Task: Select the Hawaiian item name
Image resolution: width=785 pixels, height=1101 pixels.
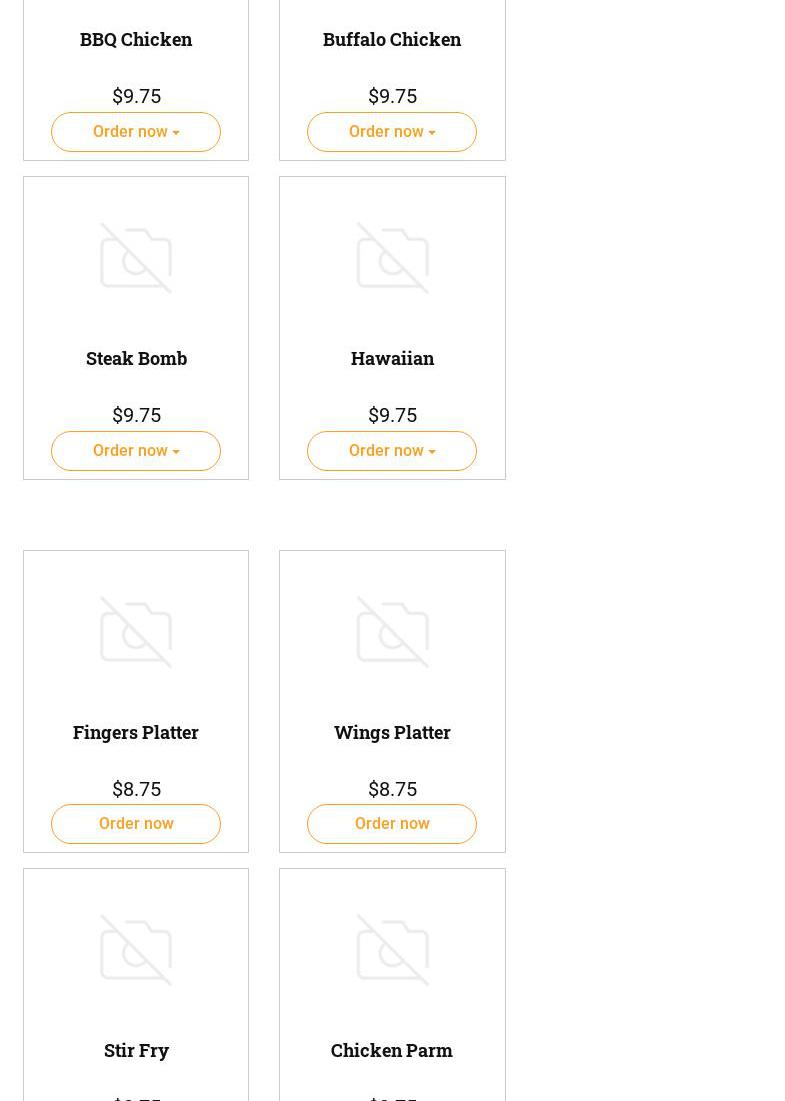Action: [x=392, y=358]
